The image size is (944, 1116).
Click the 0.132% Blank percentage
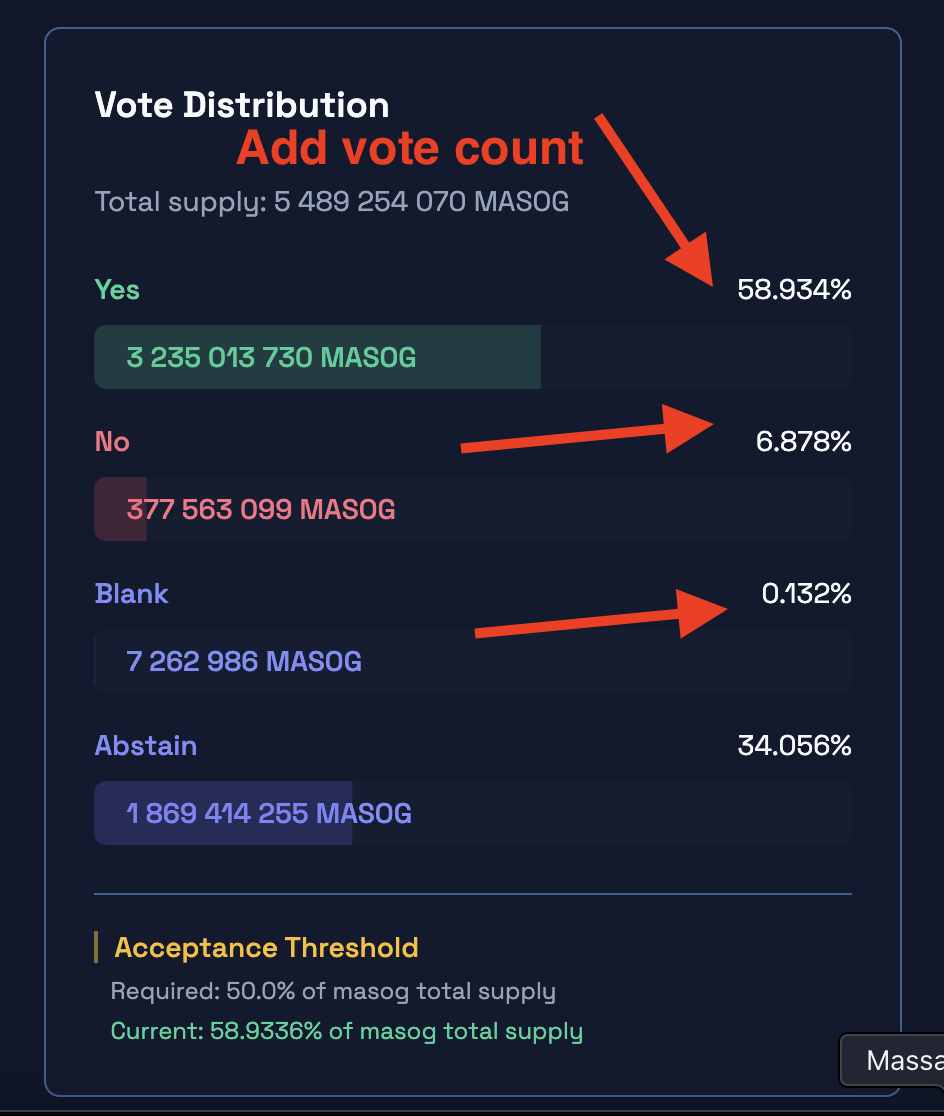(x=806, y=594)
